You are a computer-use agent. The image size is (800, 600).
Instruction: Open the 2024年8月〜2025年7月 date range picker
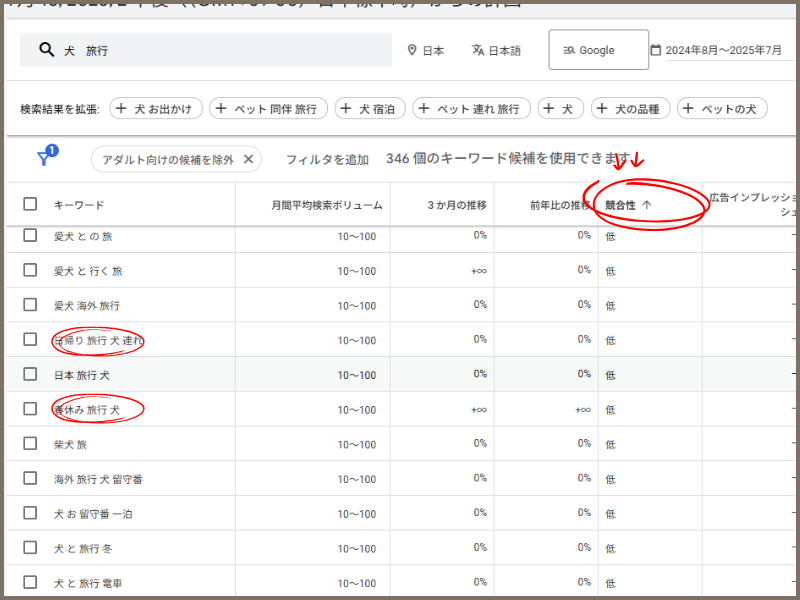pos(723,50)
